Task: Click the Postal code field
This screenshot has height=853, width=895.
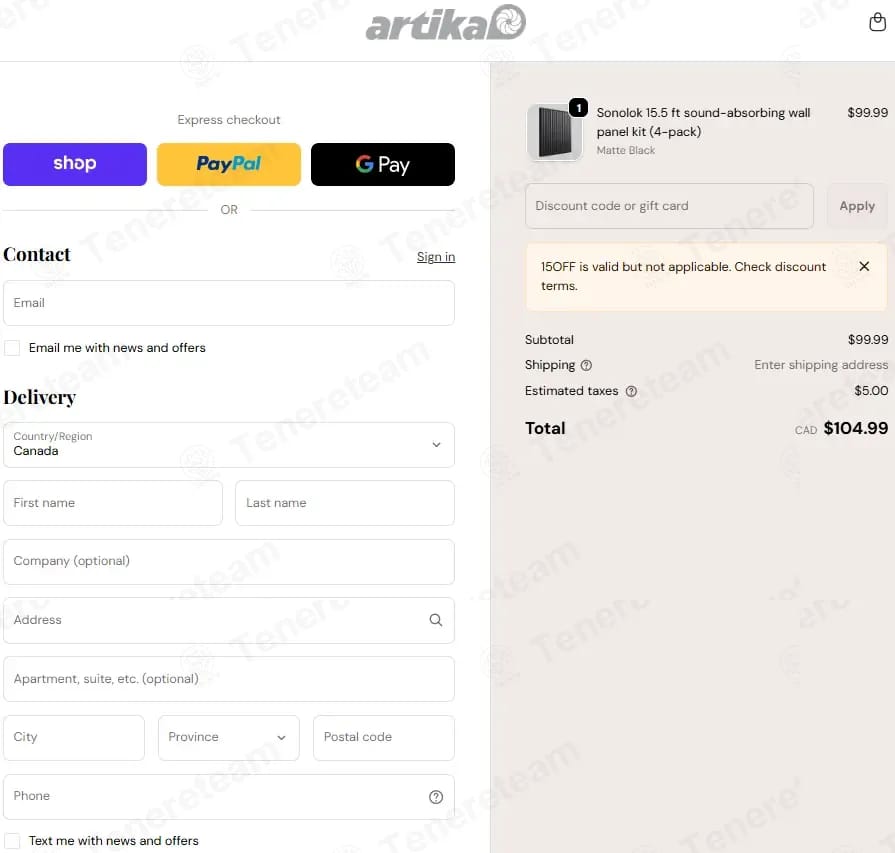Action: pyautogui.click(x=384, y=738)
